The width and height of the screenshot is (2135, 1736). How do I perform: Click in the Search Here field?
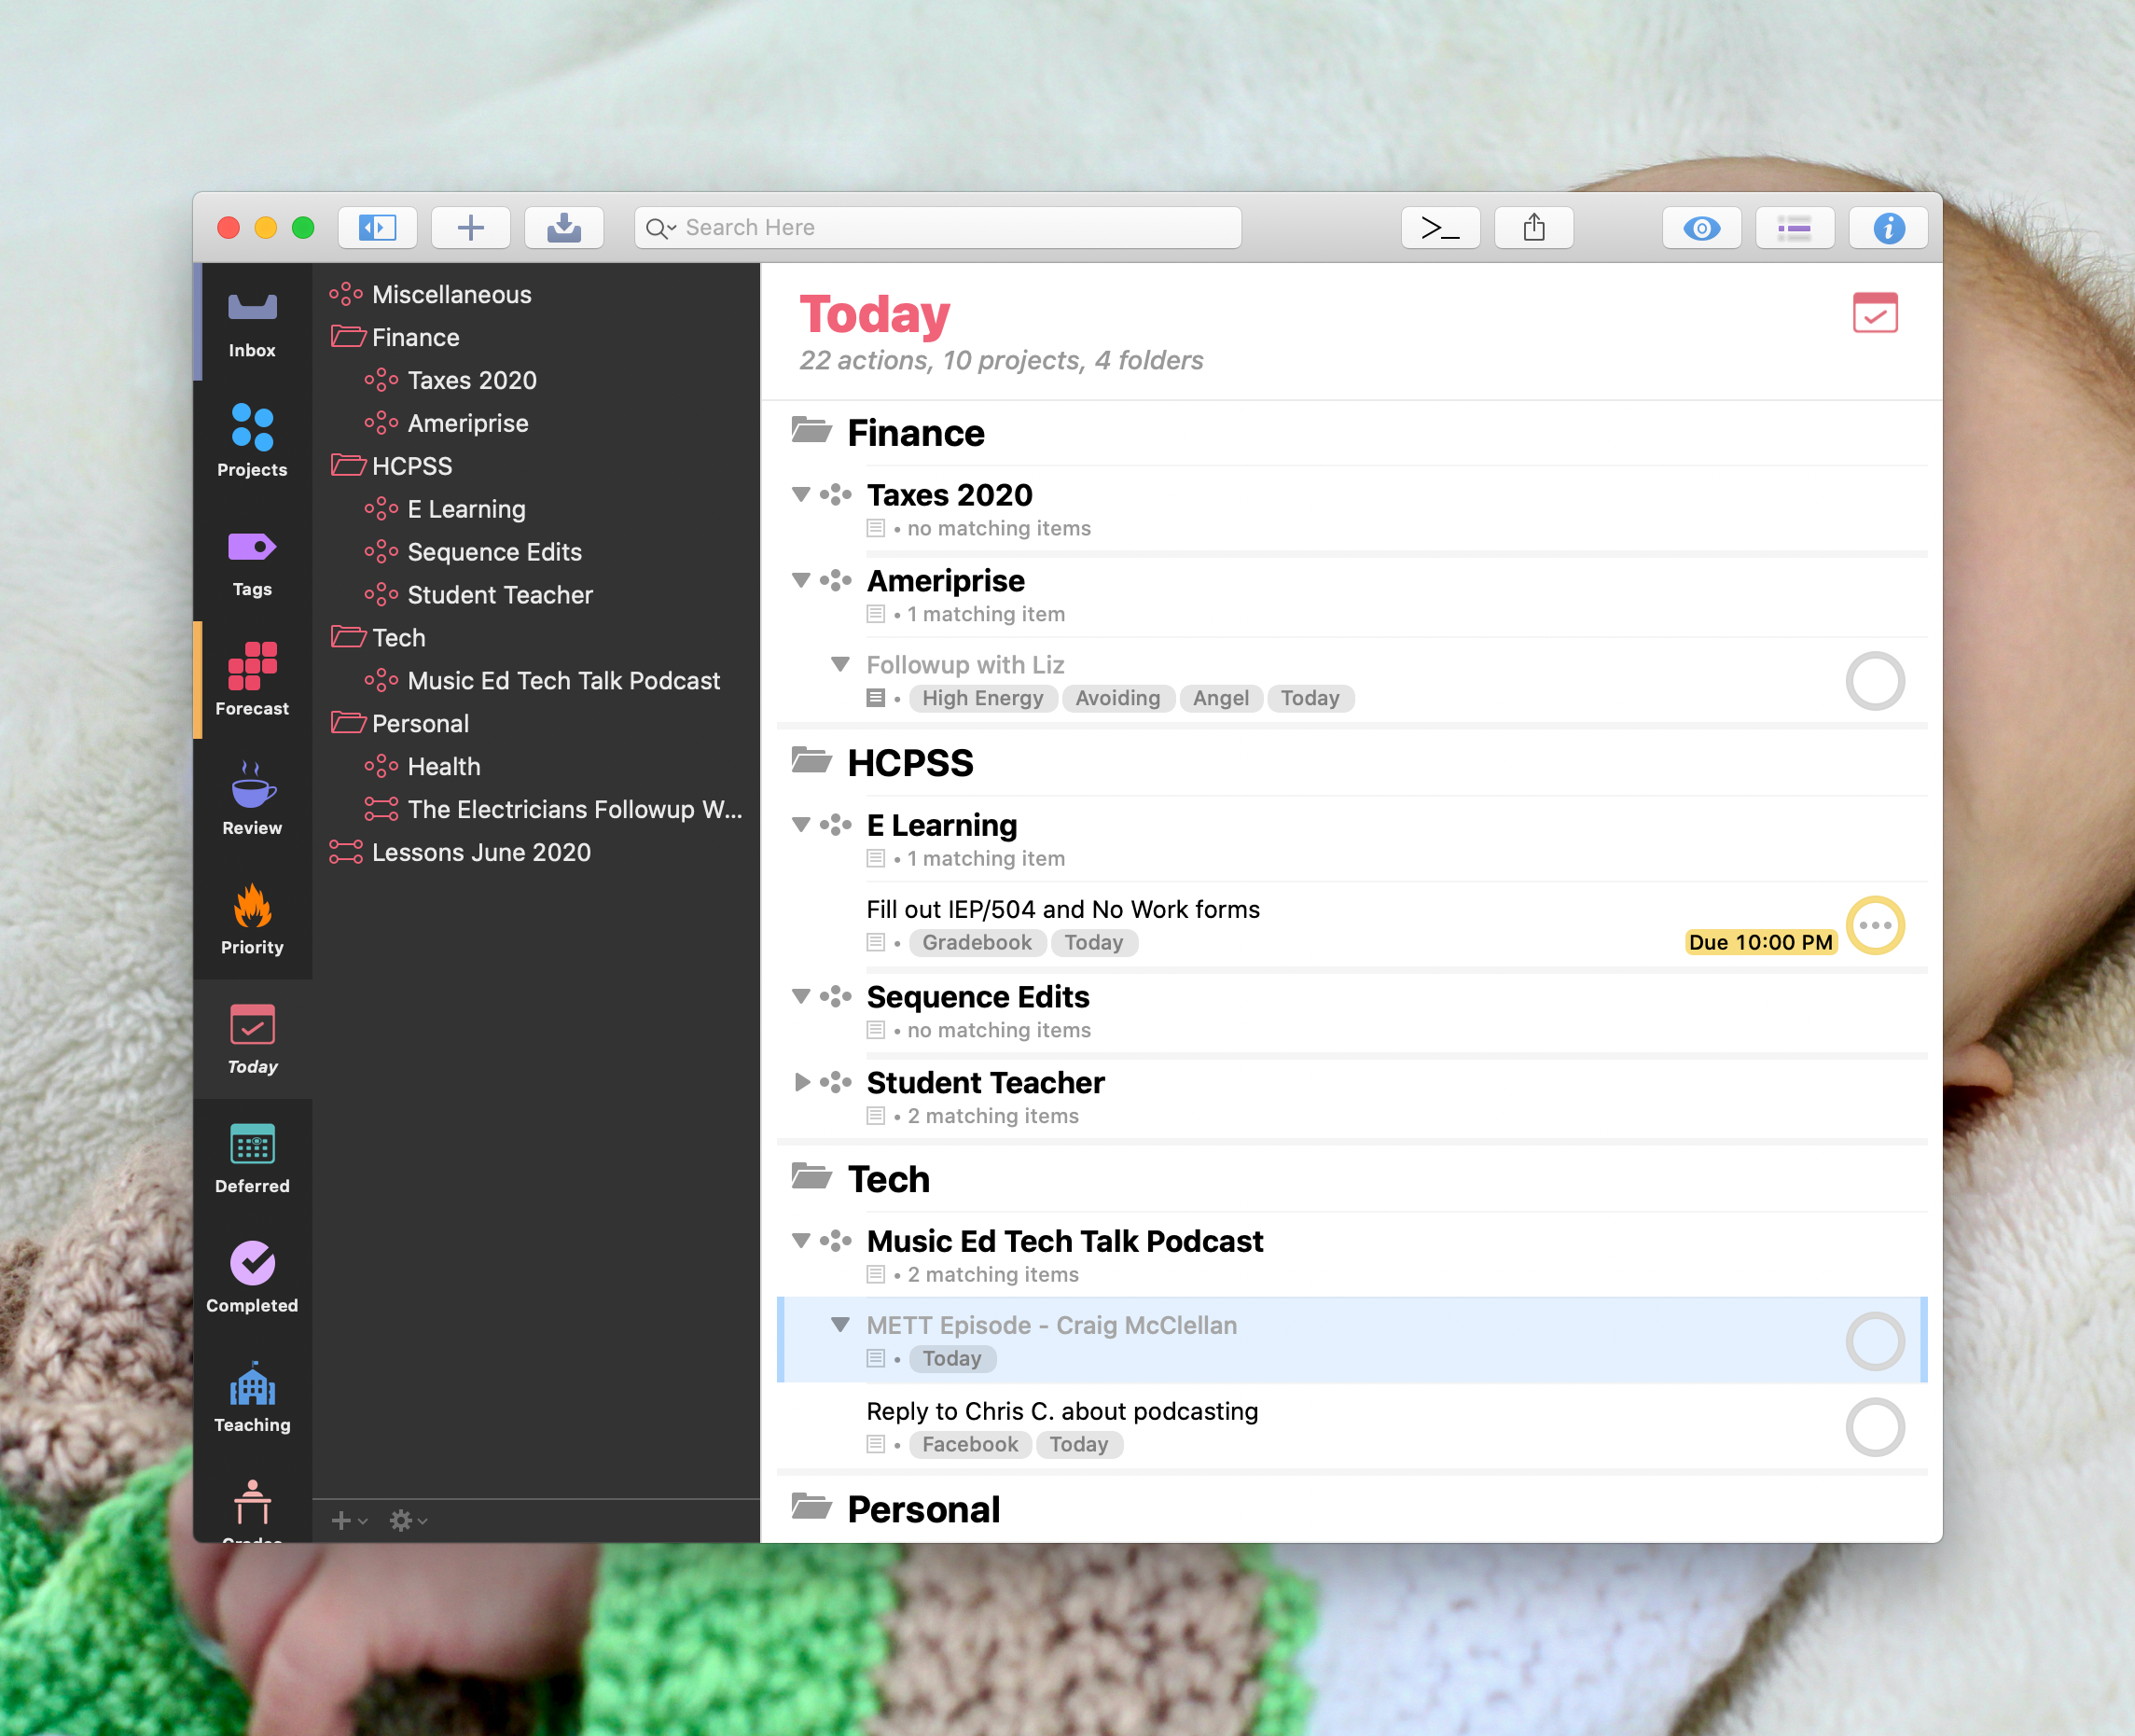coord(938,228)
